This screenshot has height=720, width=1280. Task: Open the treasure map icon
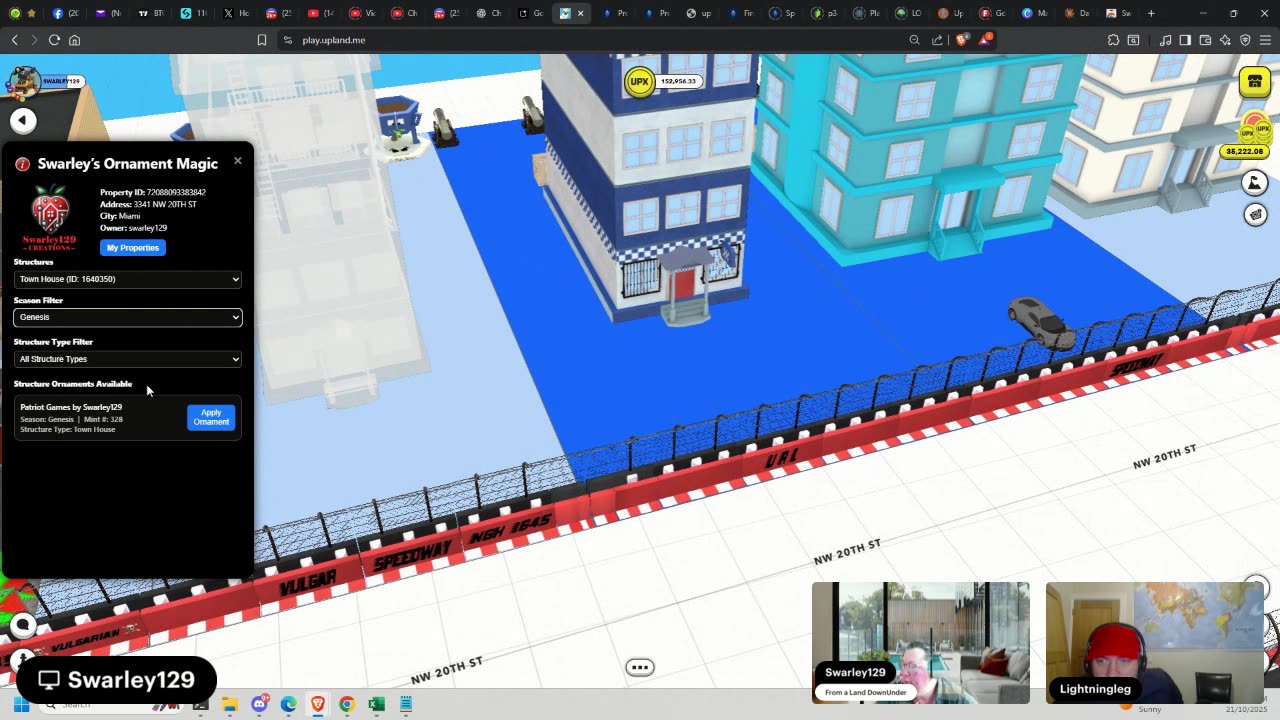tap(1255, 214)
